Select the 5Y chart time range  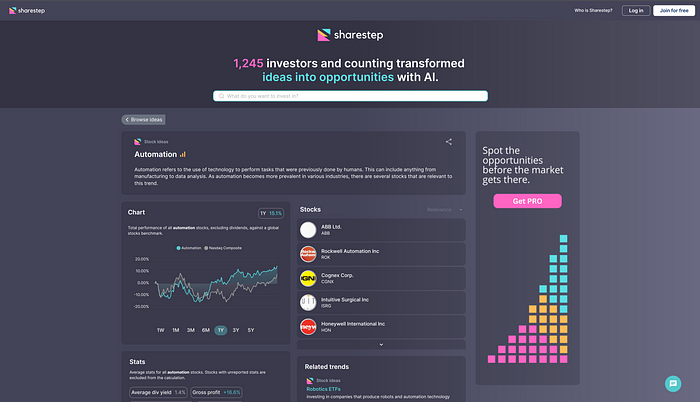(251, 330)
